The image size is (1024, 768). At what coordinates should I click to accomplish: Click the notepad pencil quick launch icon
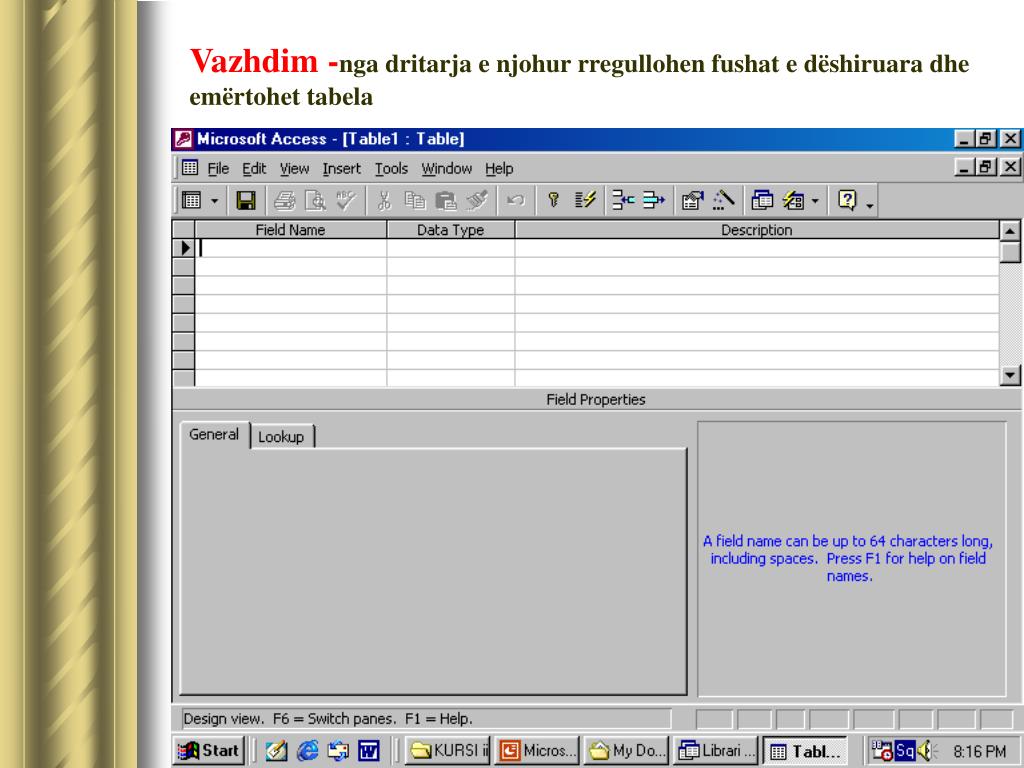coord(276,750)
